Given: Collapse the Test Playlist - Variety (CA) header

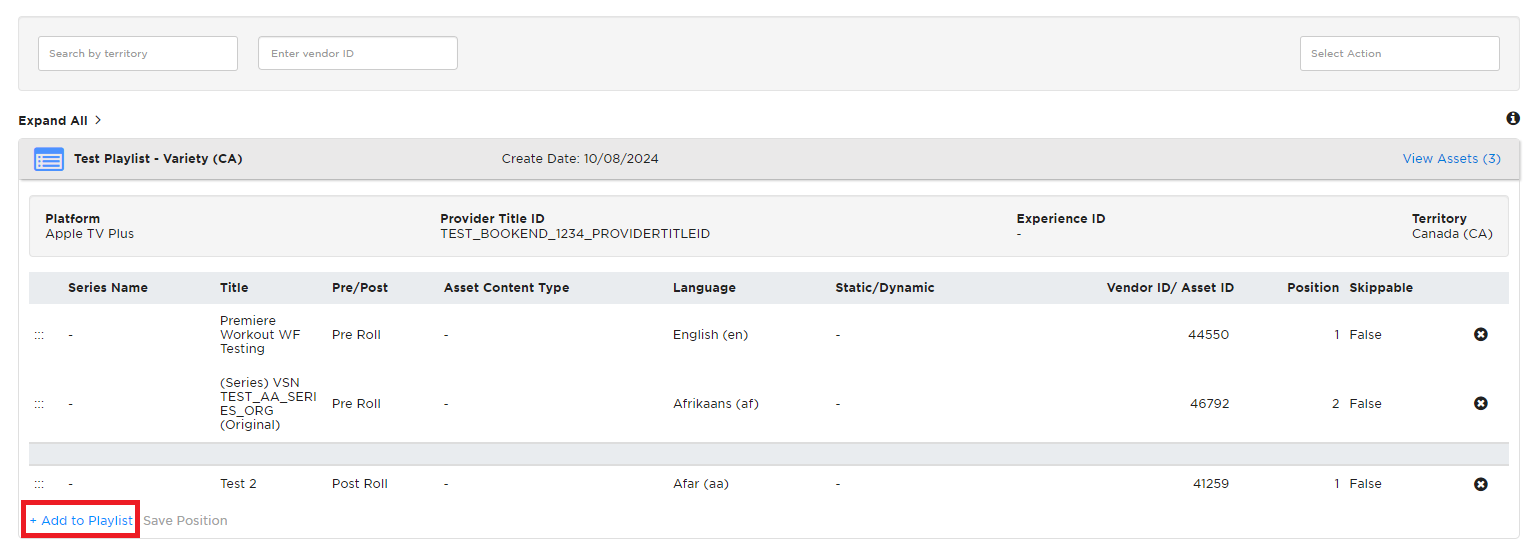Looking at the screenshot, I should pyautogui.click(x=769, y=159).
